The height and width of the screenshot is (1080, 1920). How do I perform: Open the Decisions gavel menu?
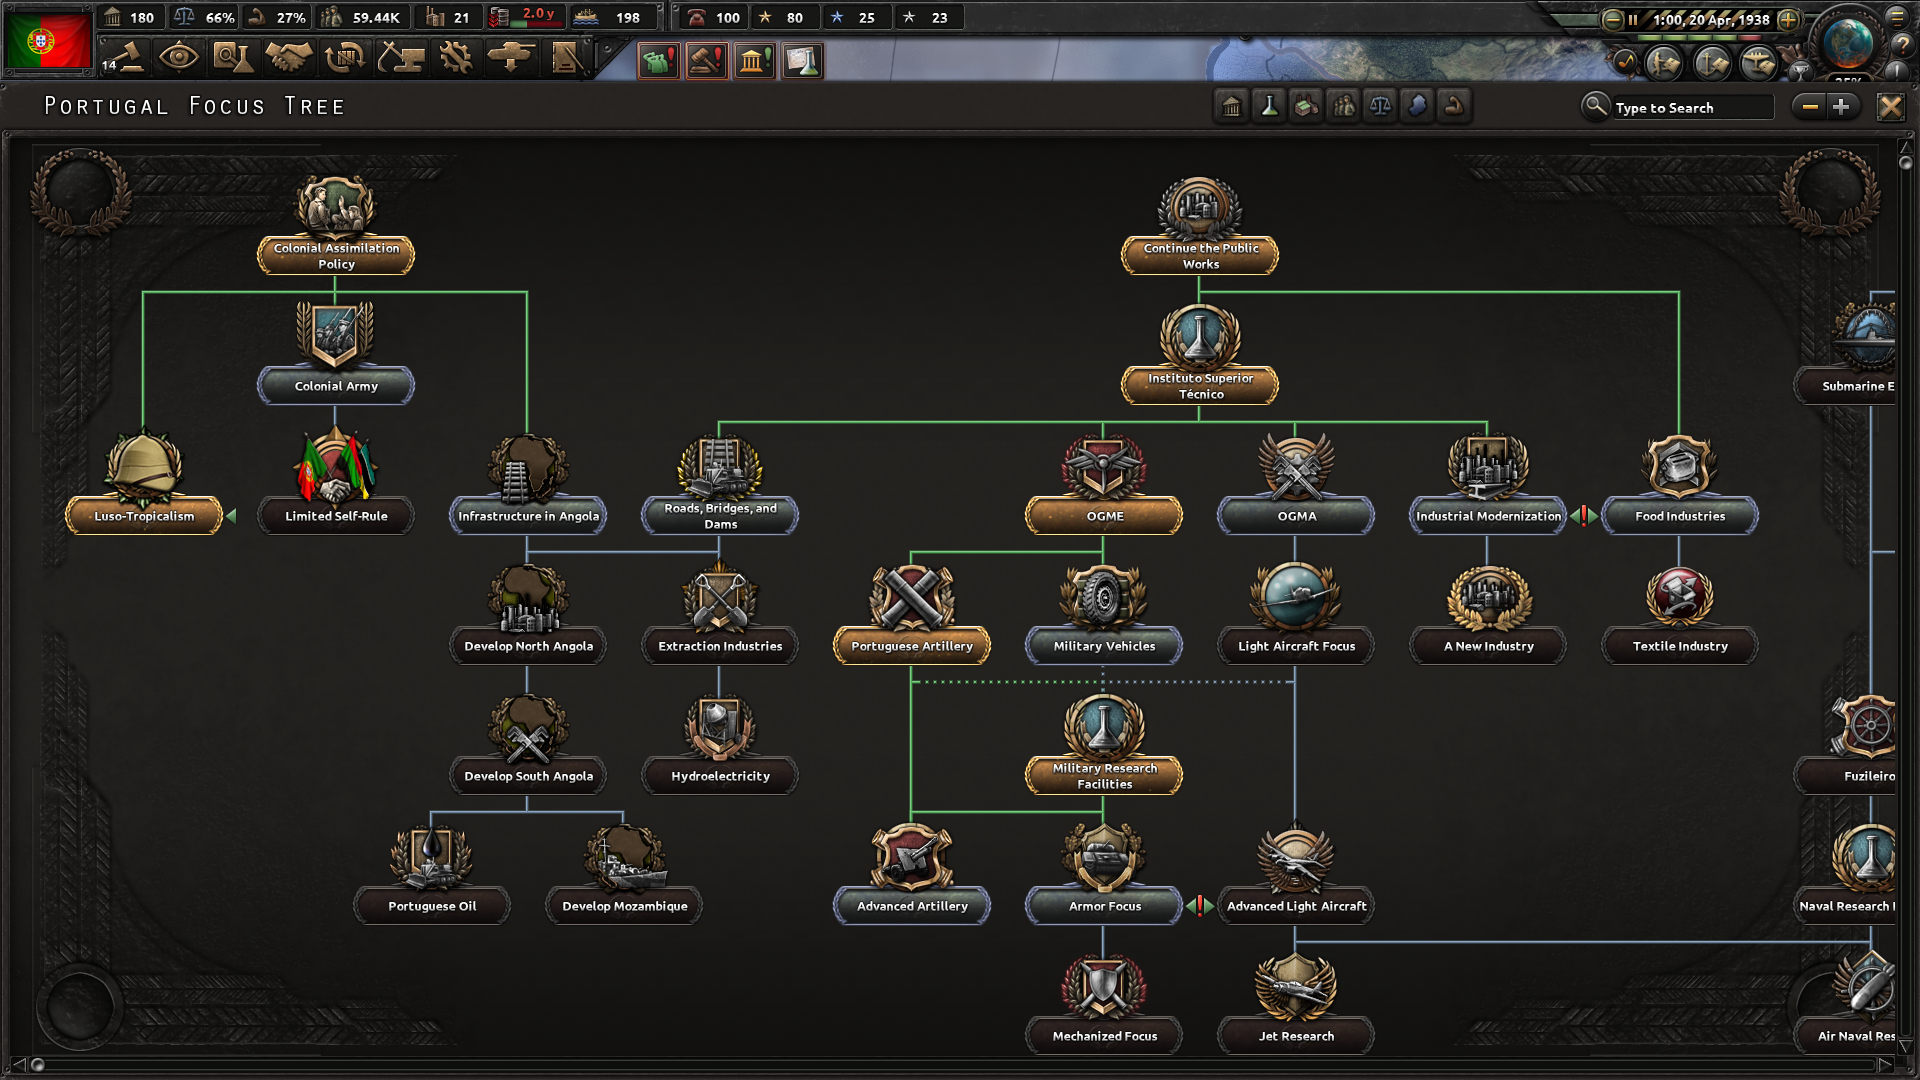coord(124,57)
